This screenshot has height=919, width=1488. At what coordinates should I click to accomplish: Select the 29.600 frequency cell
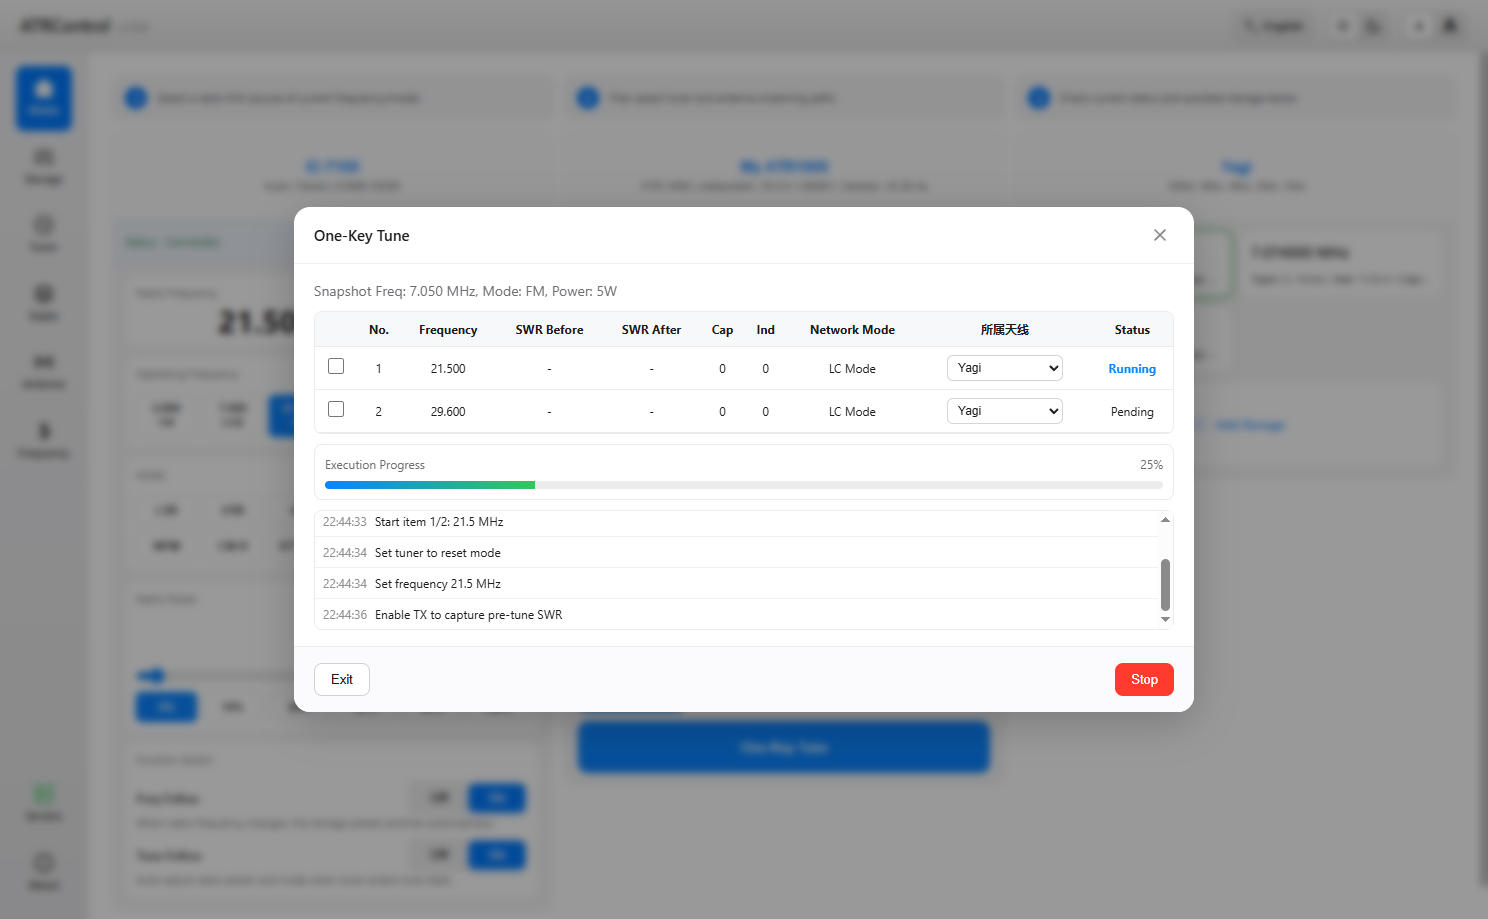(448, 412)
